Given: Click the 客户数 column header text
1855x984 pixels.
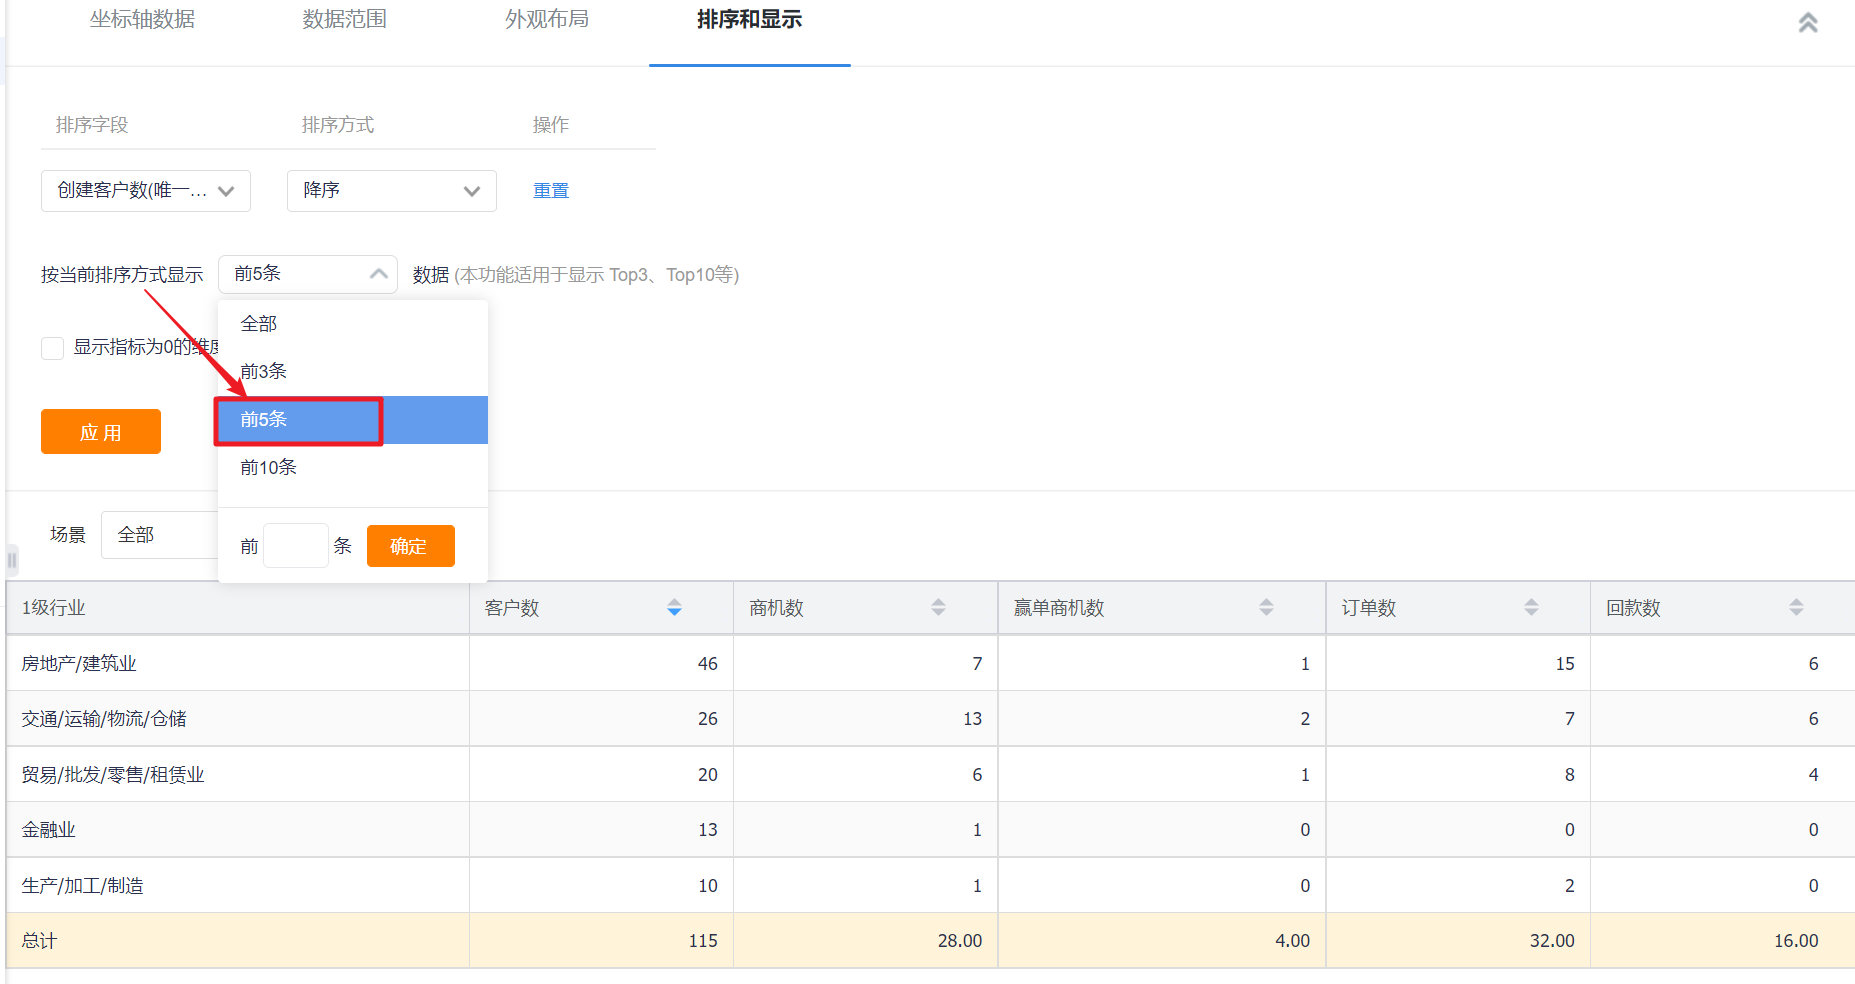Looking at the screenshot, I should coord(512,608).
